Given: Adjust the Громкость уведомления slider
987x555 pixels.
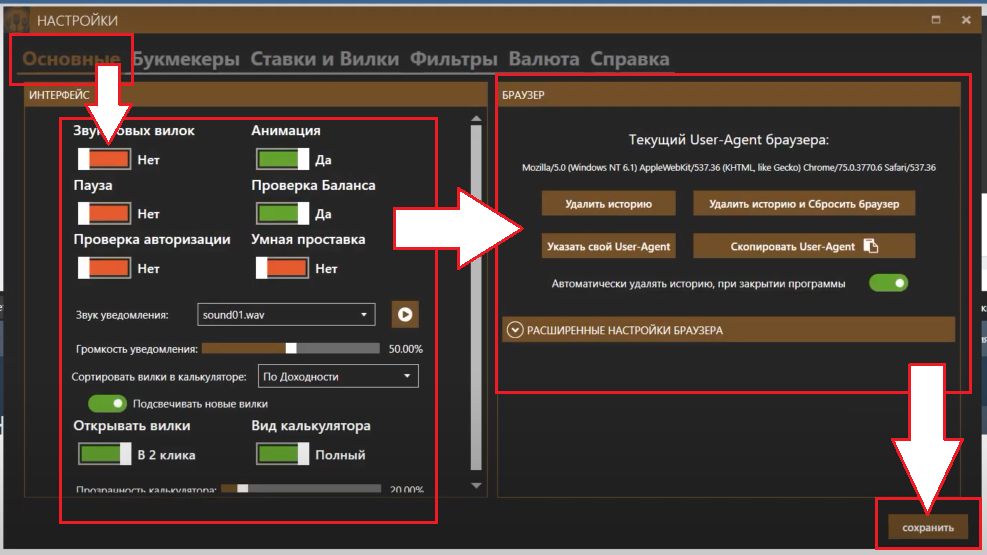Looking at the screenshot, I should pos(291,349).
